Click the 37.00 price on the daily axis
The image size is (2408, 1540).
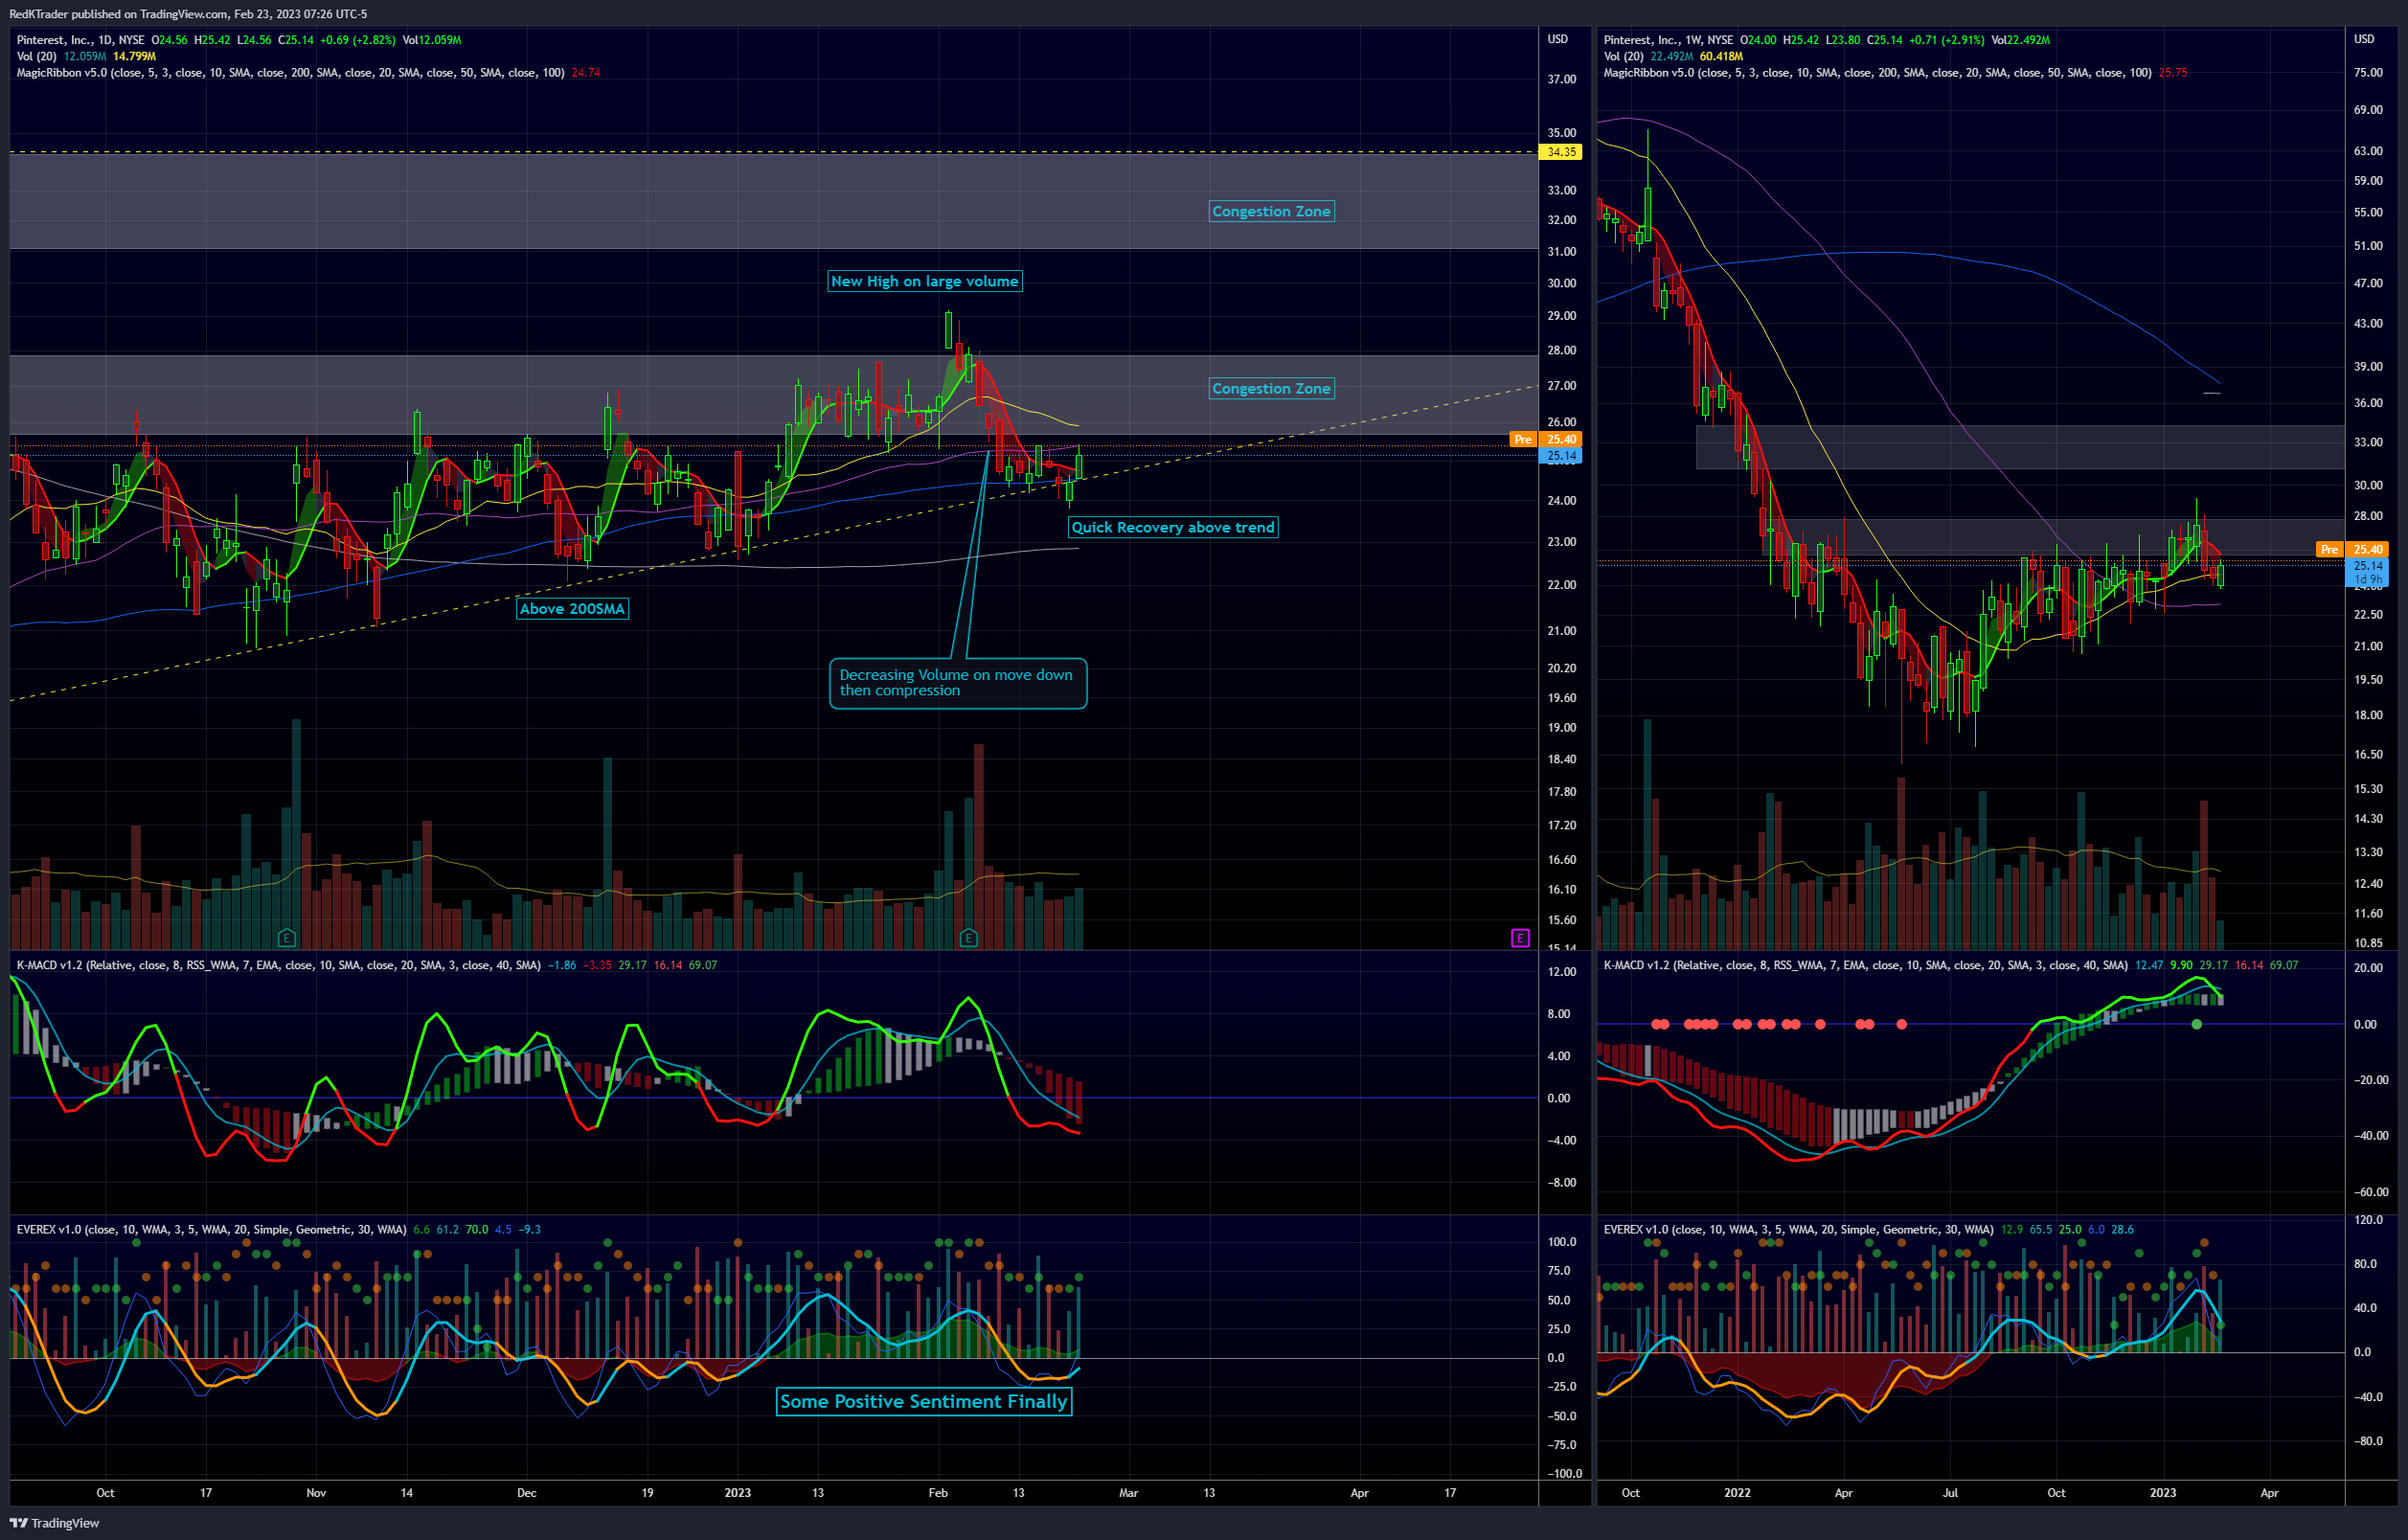pyautogui.click(x=1561, y=79)
